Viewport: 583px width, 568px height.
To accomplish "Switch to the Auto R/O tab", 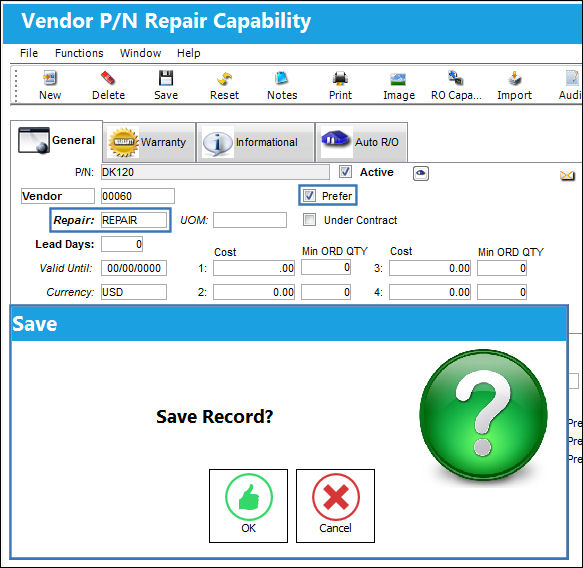I will [361, 142].
